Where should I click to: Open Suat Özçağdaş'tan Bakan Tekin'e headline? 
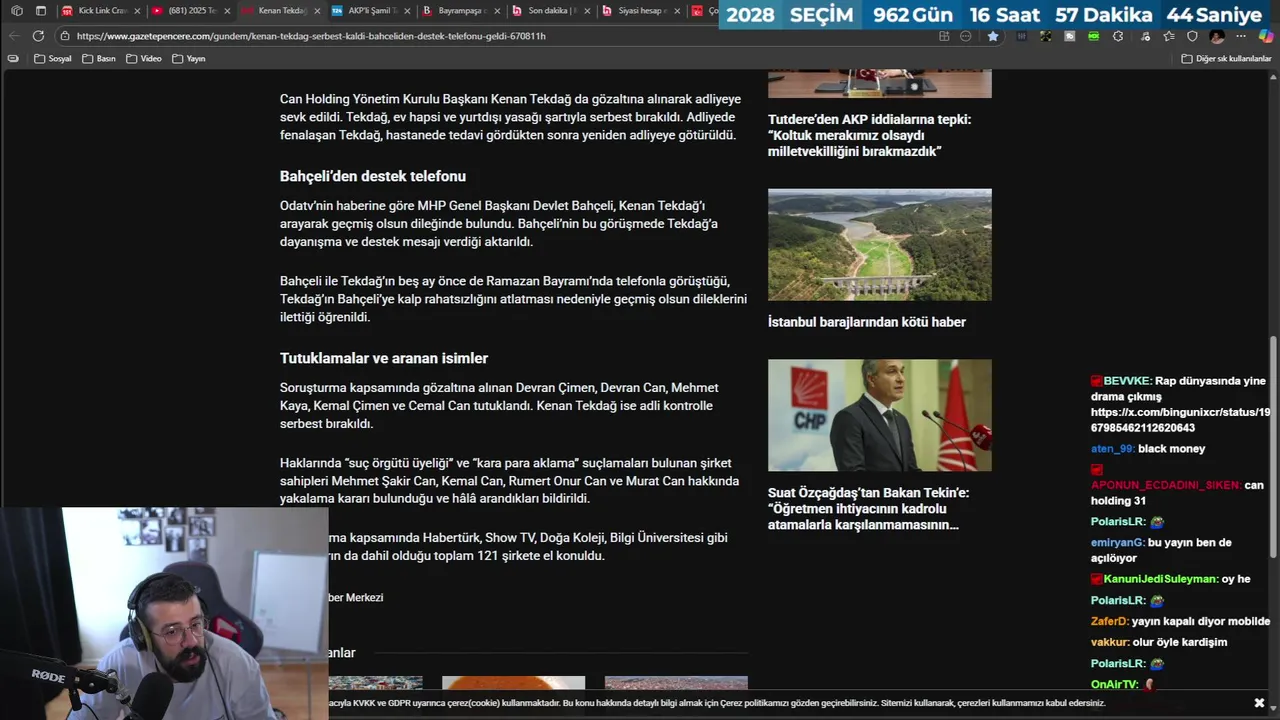click(868, 509)
